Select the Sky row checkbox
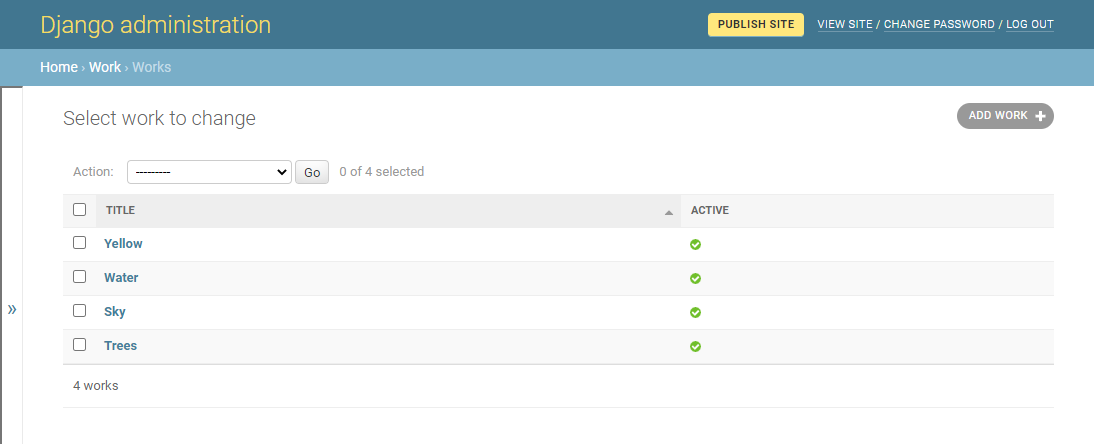The image size is (1094, 444). (80, 311)
